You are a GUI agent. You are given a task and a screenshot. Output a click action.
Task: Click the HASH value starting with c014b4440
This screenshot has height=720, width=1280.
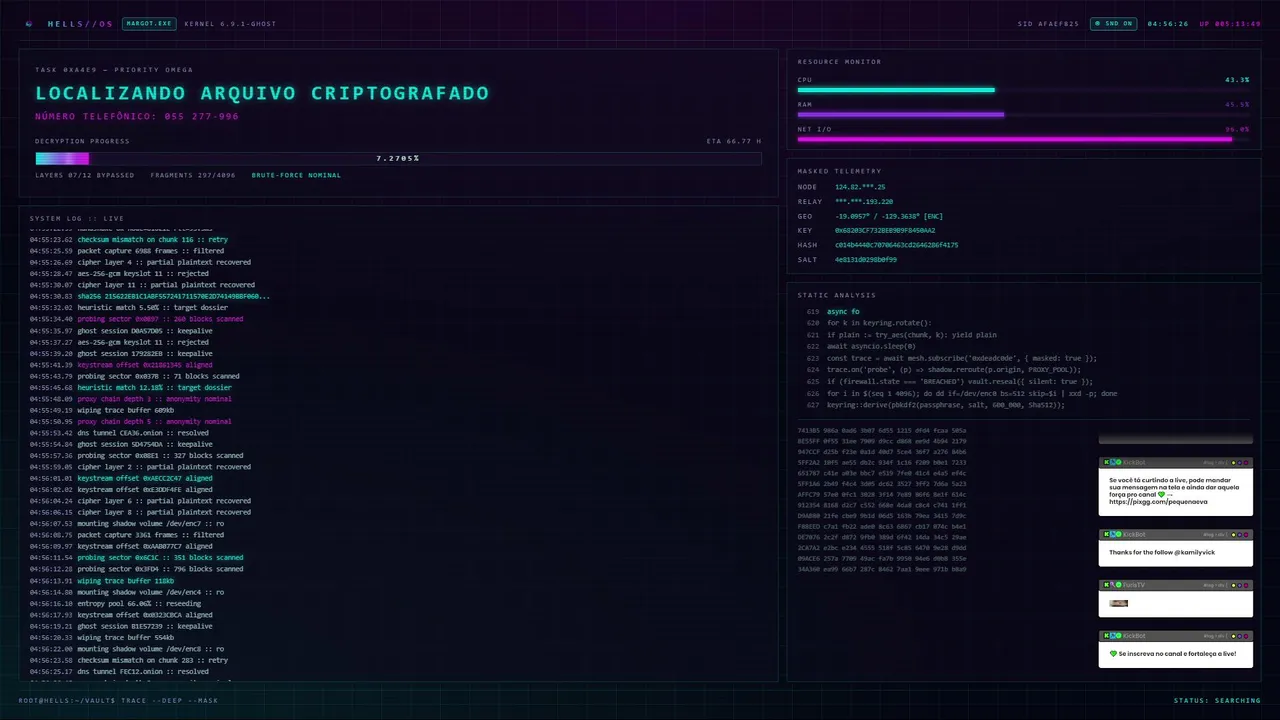896,245
